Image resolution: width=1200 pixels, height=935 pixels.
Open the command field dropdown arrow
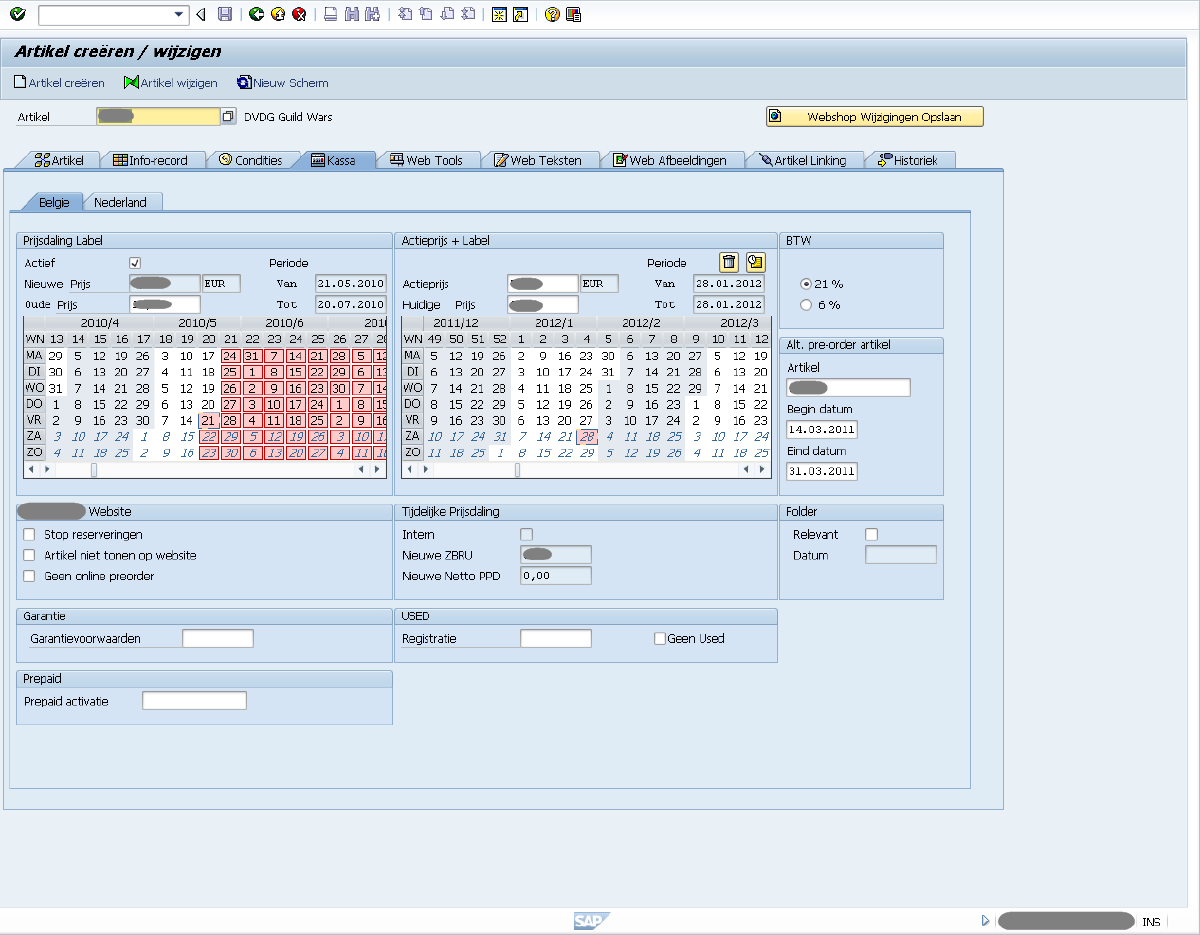(180, 14)
